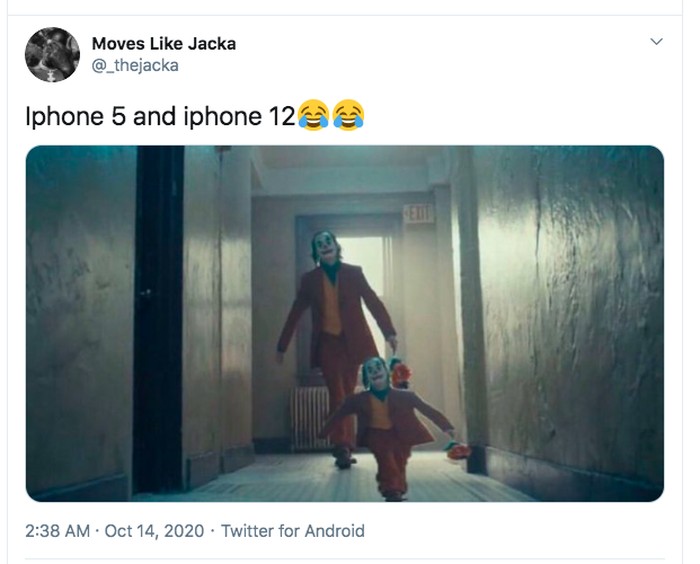The height and width of the screenshot is (564, 700).
Task: Click the second laughing-crying emoji
Action: tap(348, 115)
